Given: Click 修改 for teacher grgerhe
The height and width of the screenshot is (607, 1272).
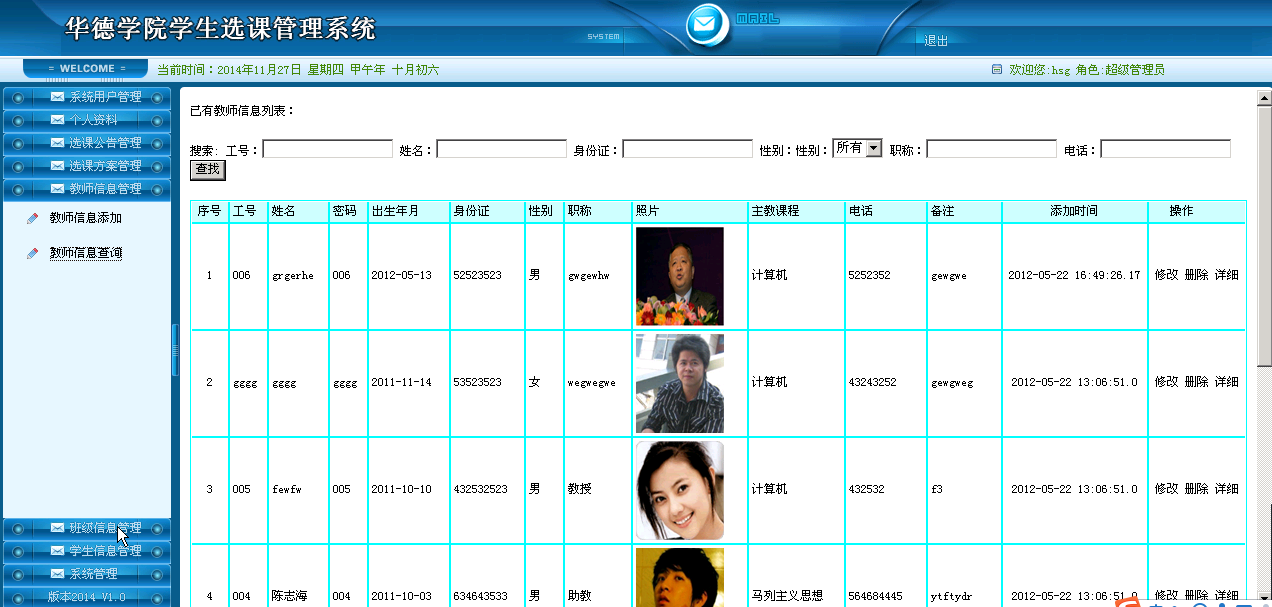Looking at the screenshot, I should 1166,275.
